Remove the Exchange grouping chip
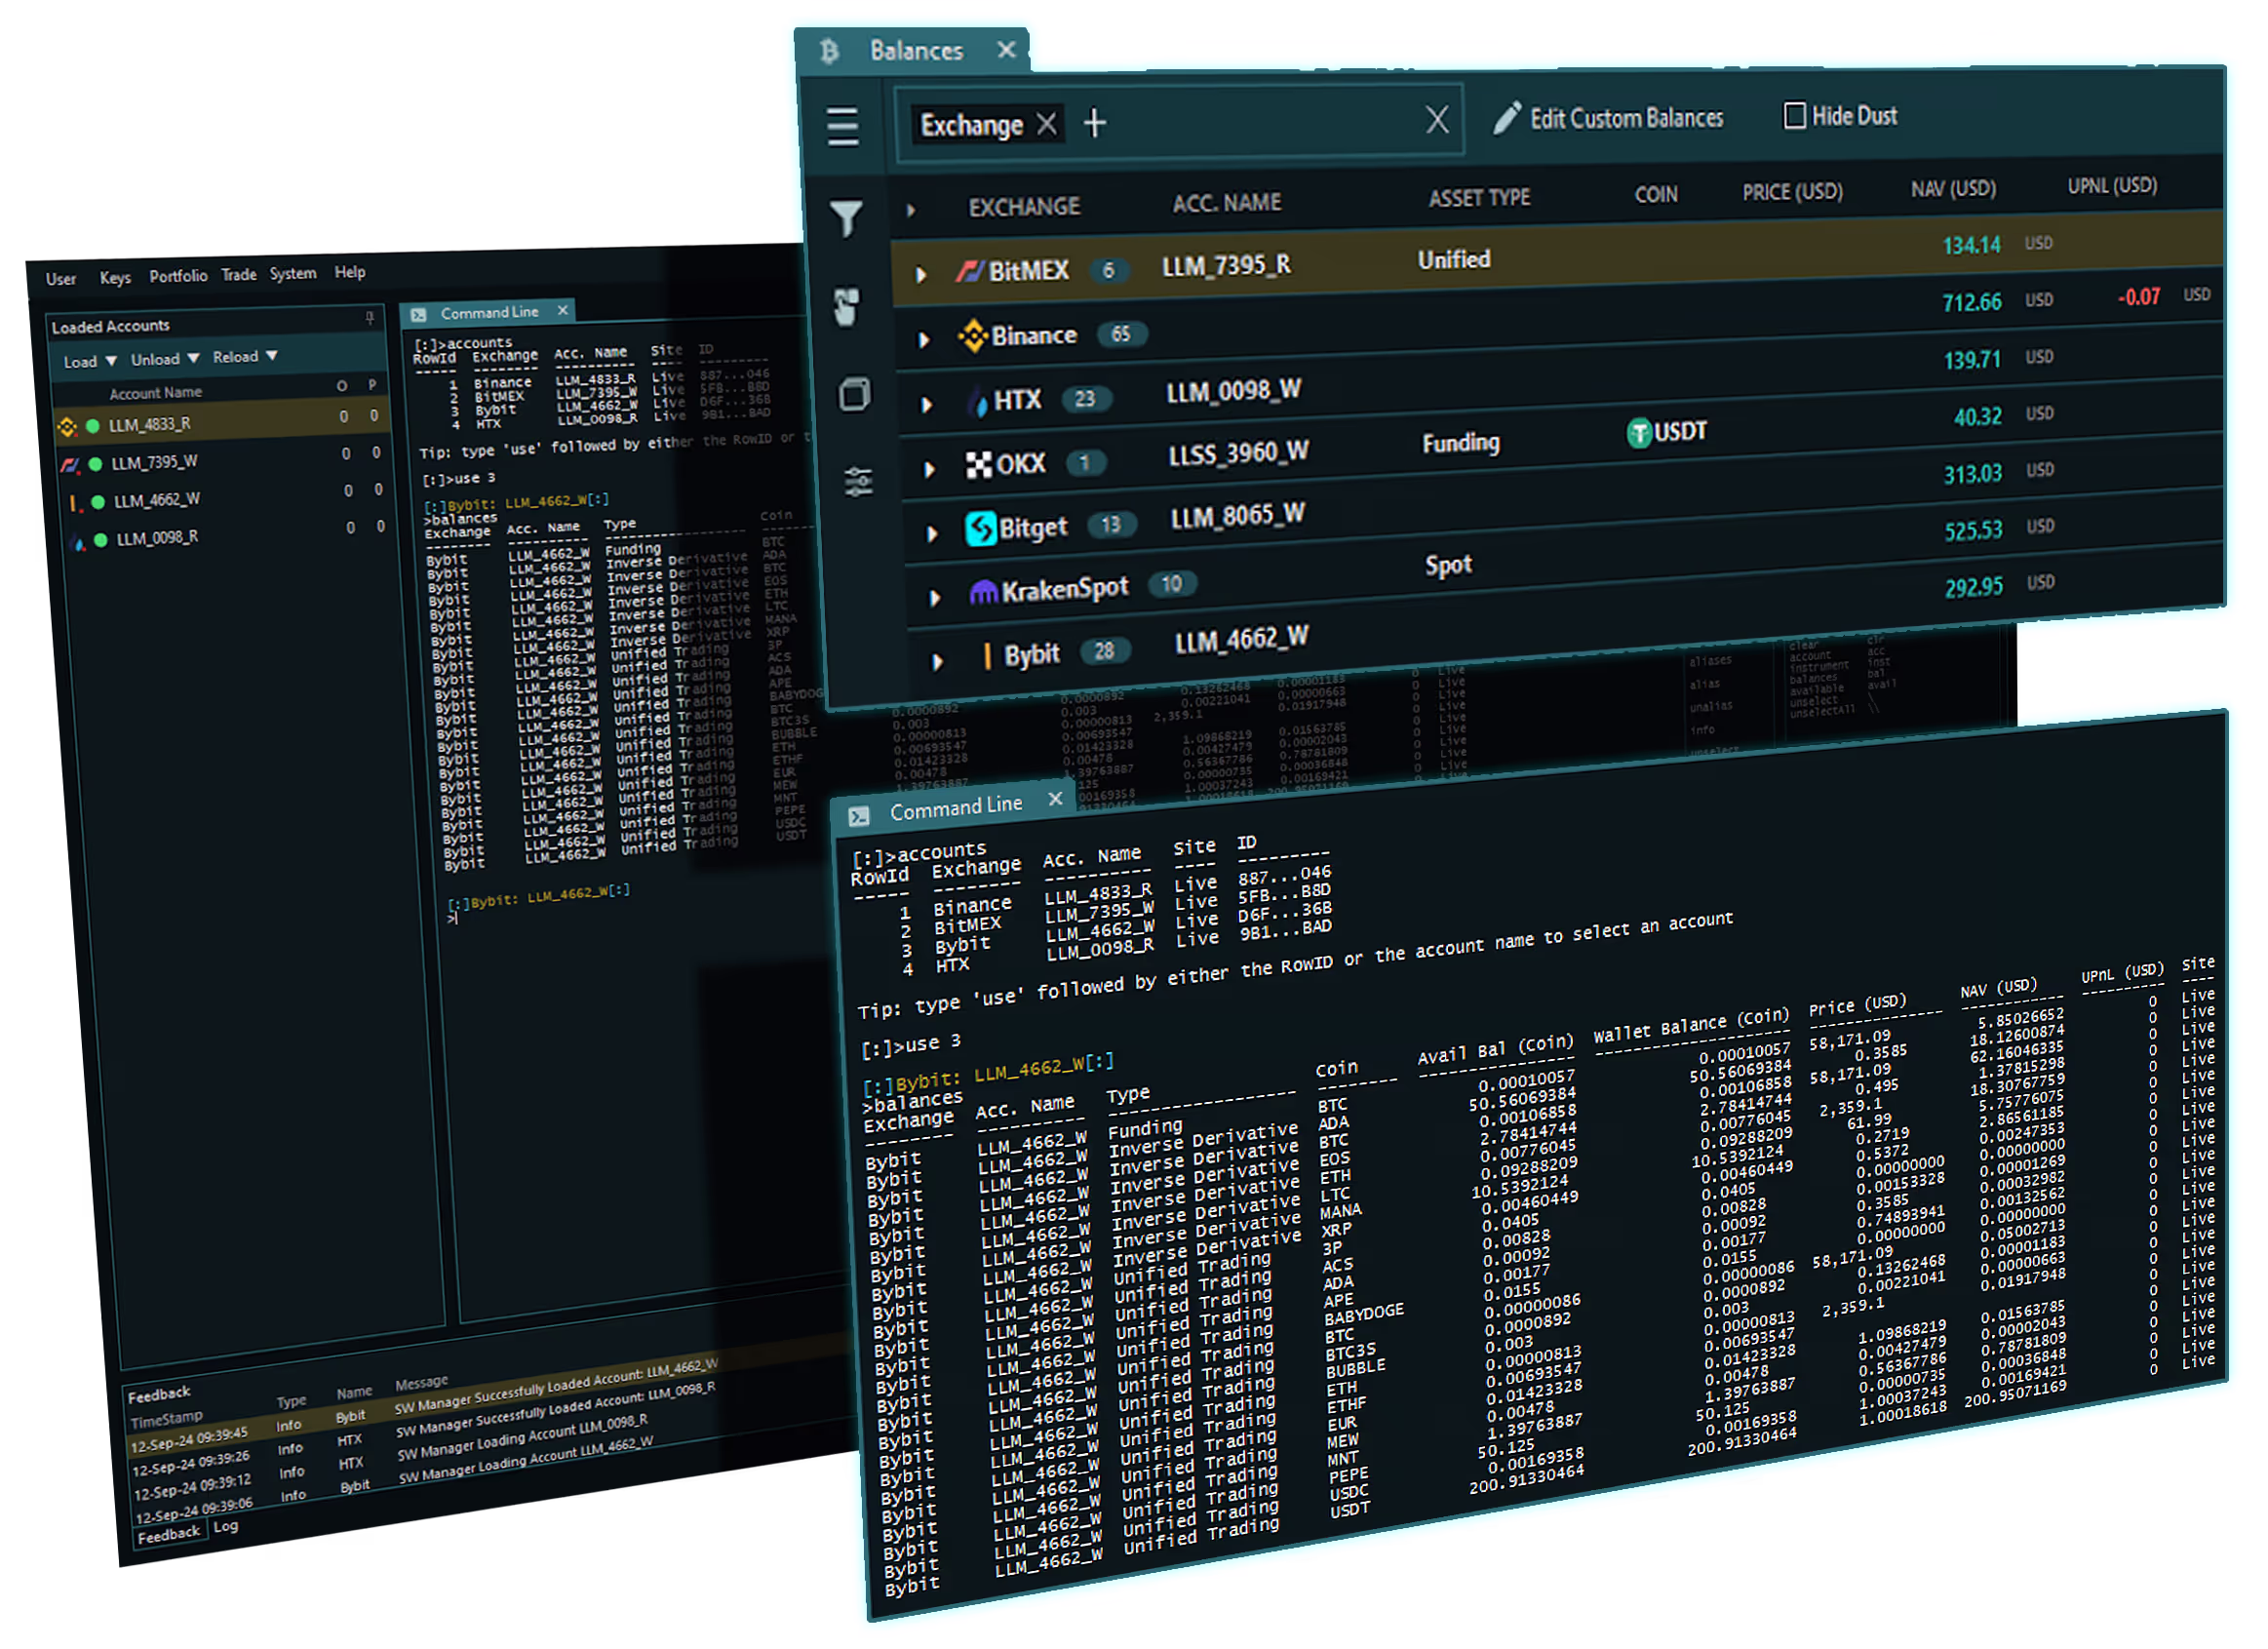 pos(1046,124)
